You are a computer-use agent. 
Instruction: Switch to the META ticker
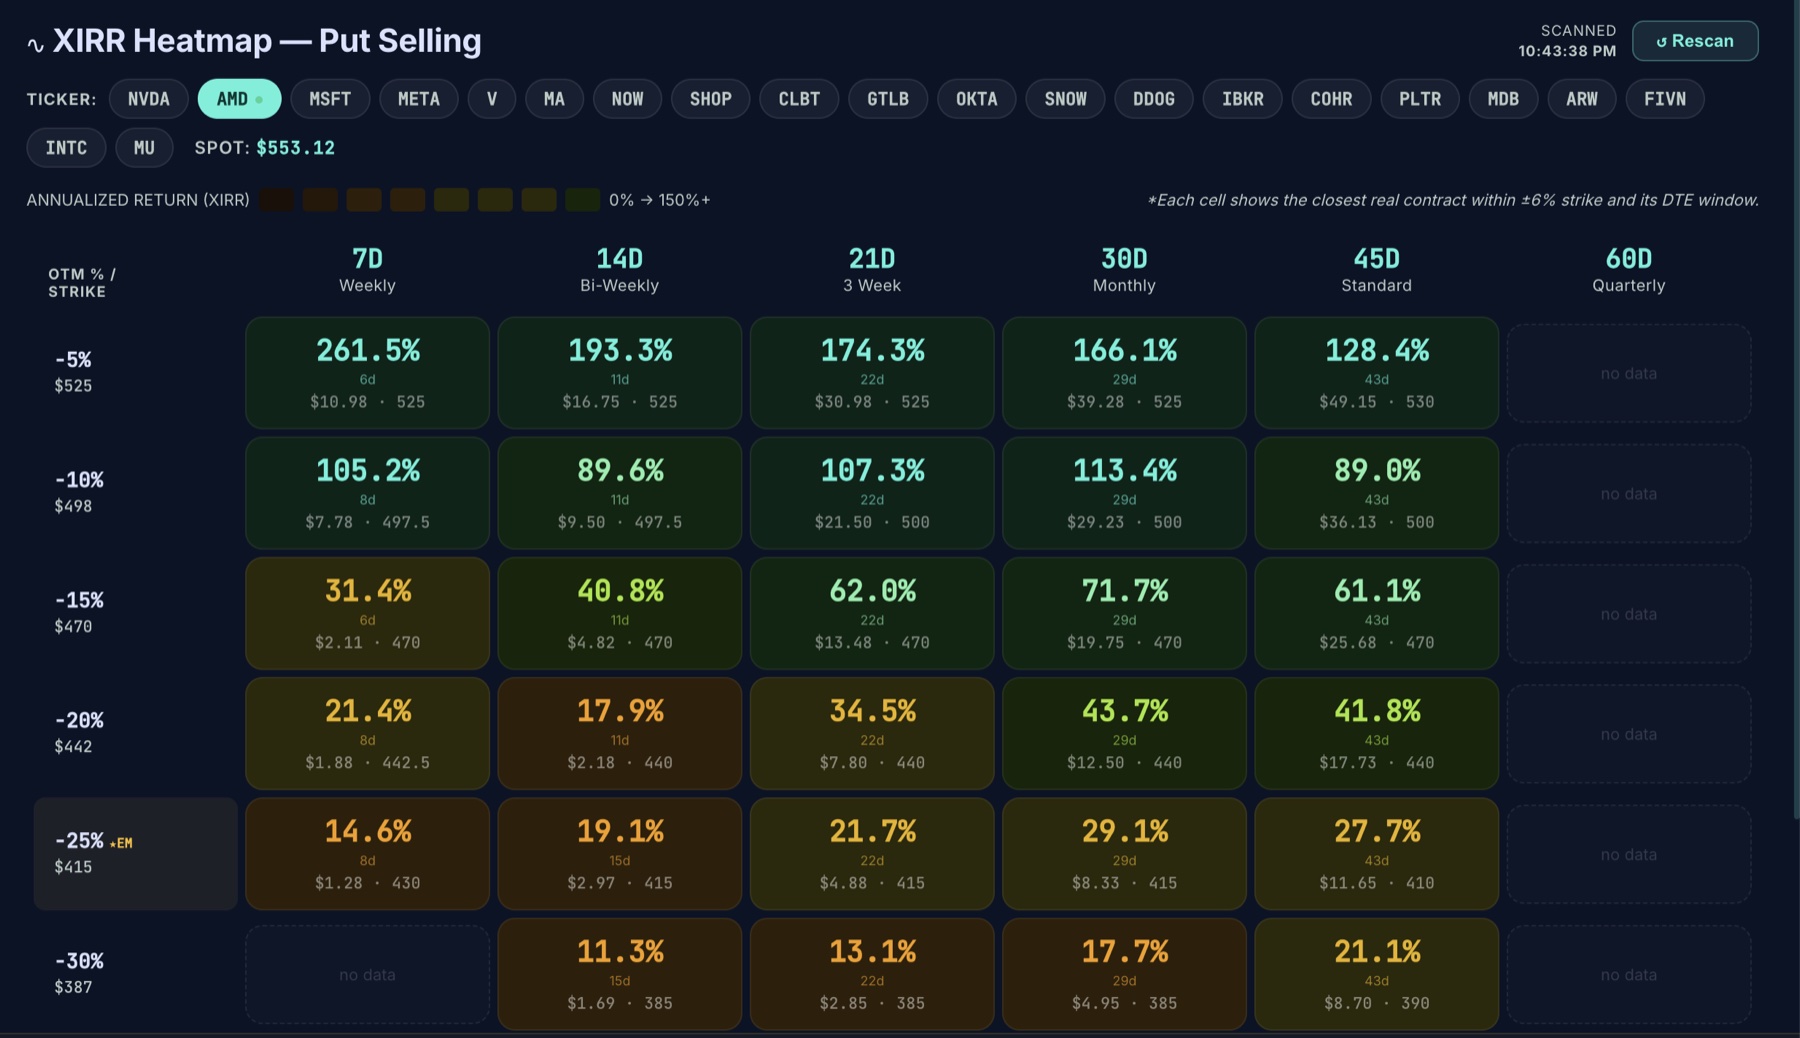point(419,99)
